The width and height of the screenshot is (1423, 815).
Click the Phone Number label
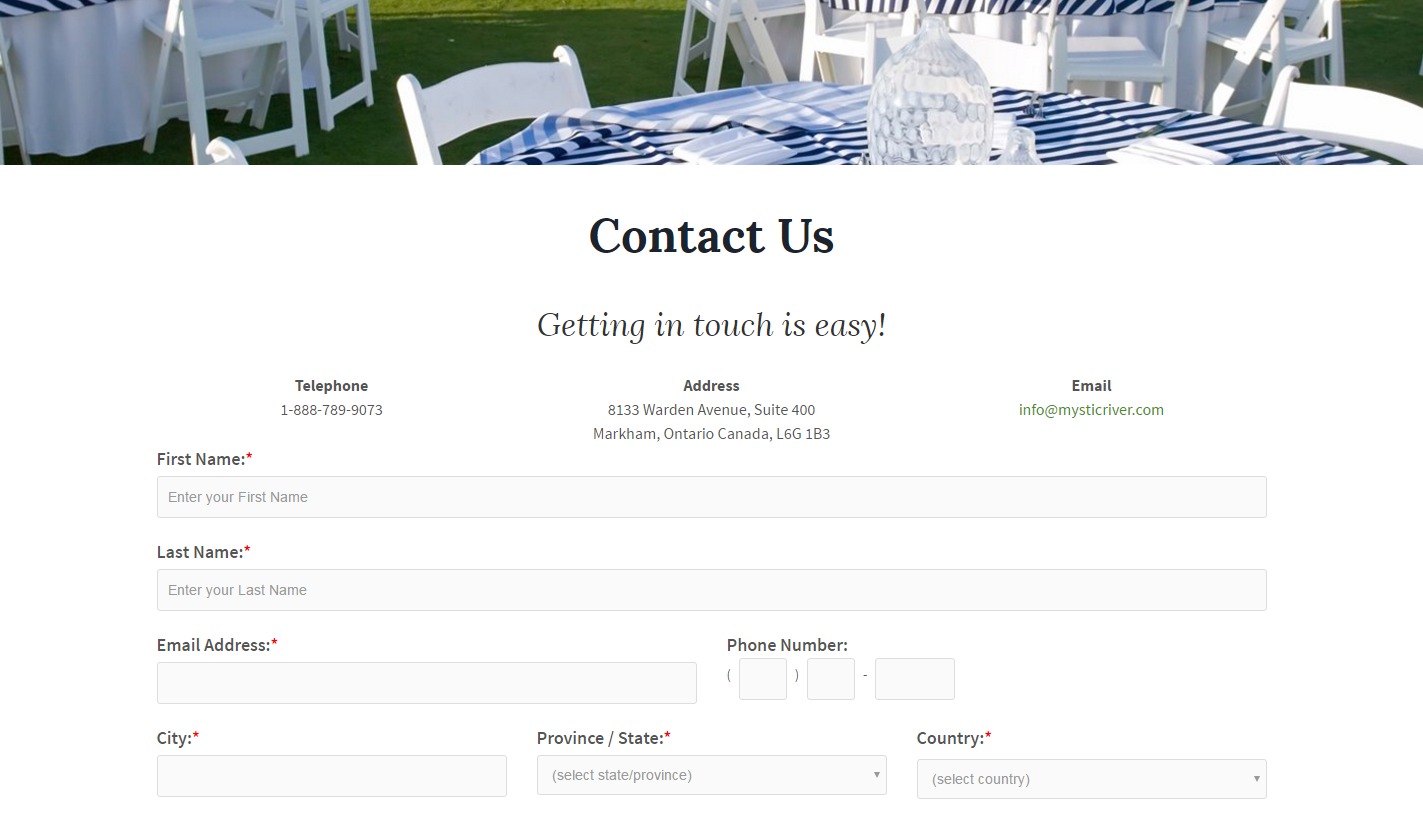coord(787,645)
